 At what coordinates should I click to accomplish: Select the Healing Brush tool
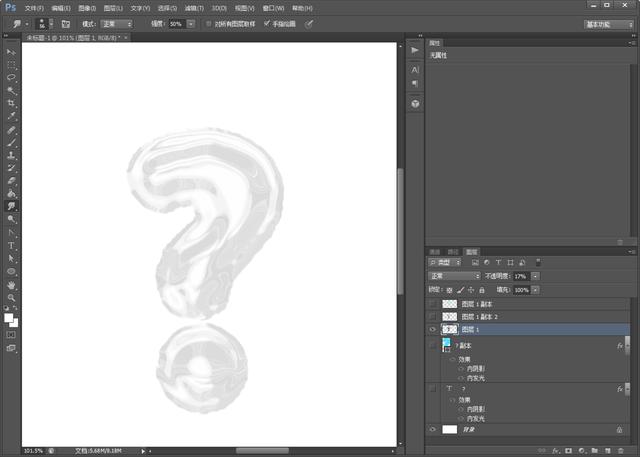point(11,130)
